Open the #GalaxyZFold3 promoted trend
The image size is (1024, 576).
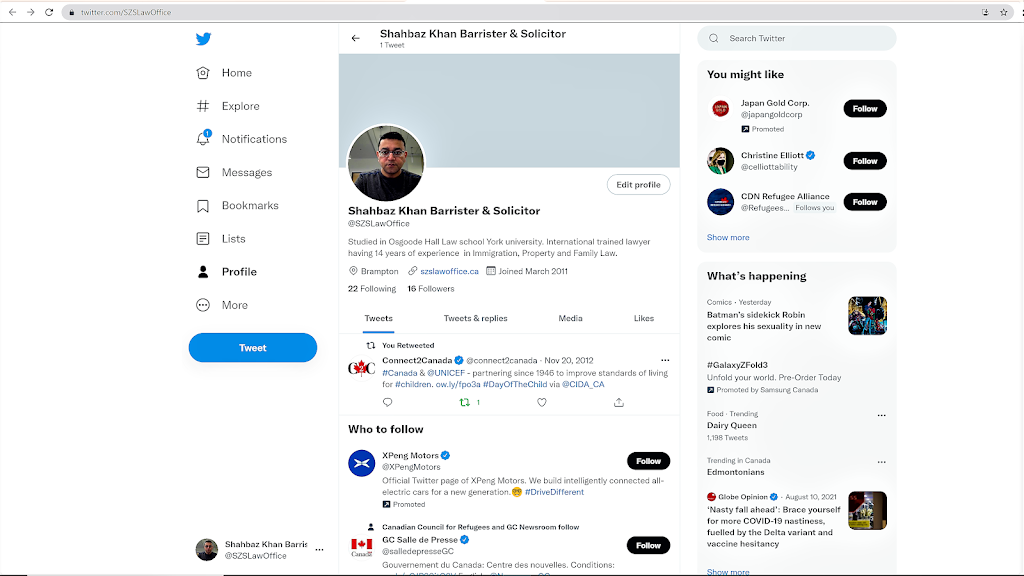(x=737, y=365)
